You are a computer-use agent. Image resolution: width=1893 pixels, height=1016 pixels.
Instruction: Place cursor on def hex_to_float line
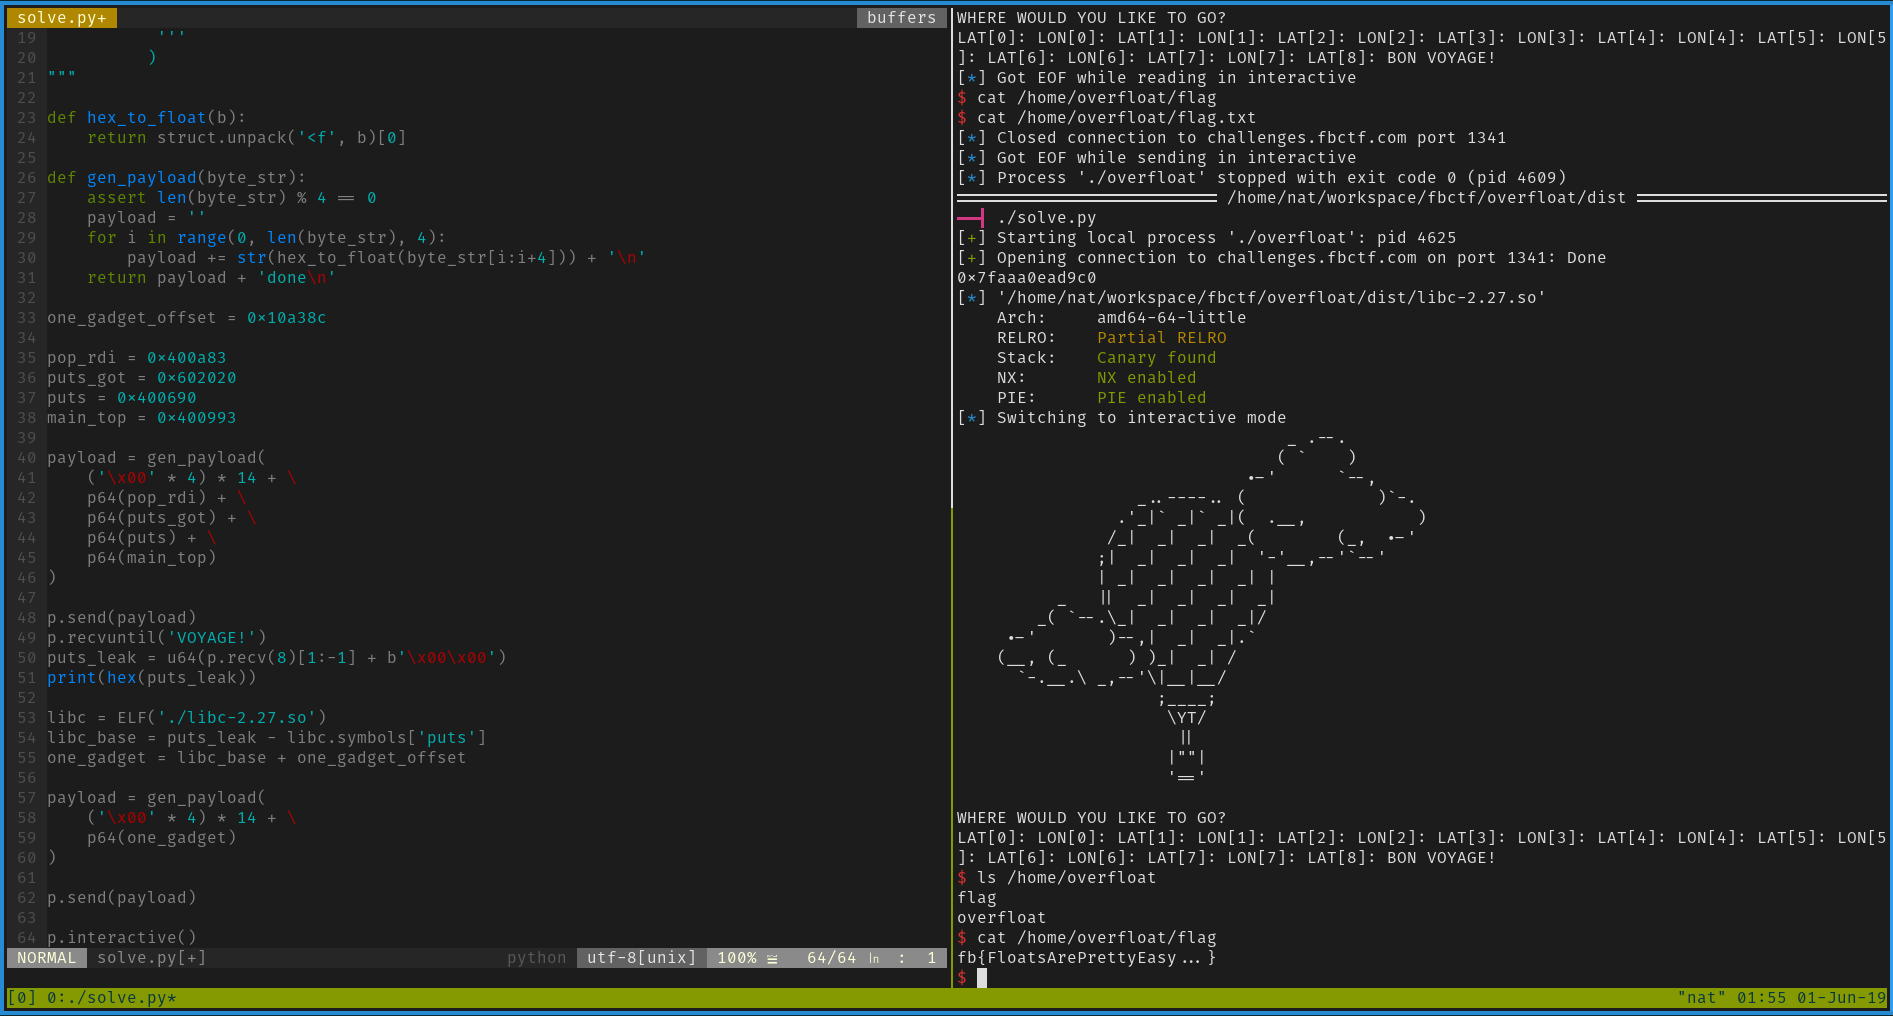click(x=146, y=118)
